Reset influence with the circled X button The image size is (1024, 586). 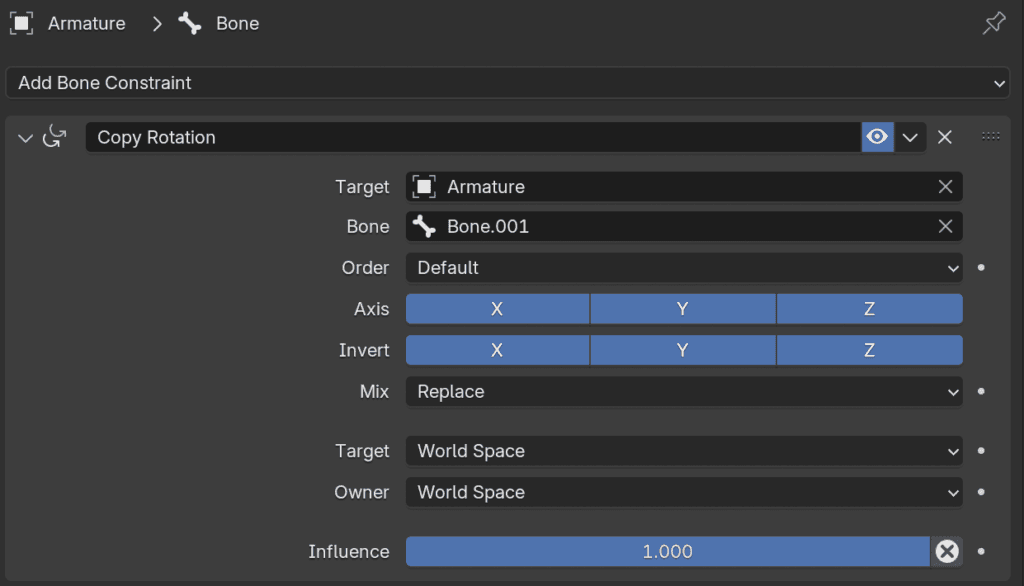coord(947,551)
